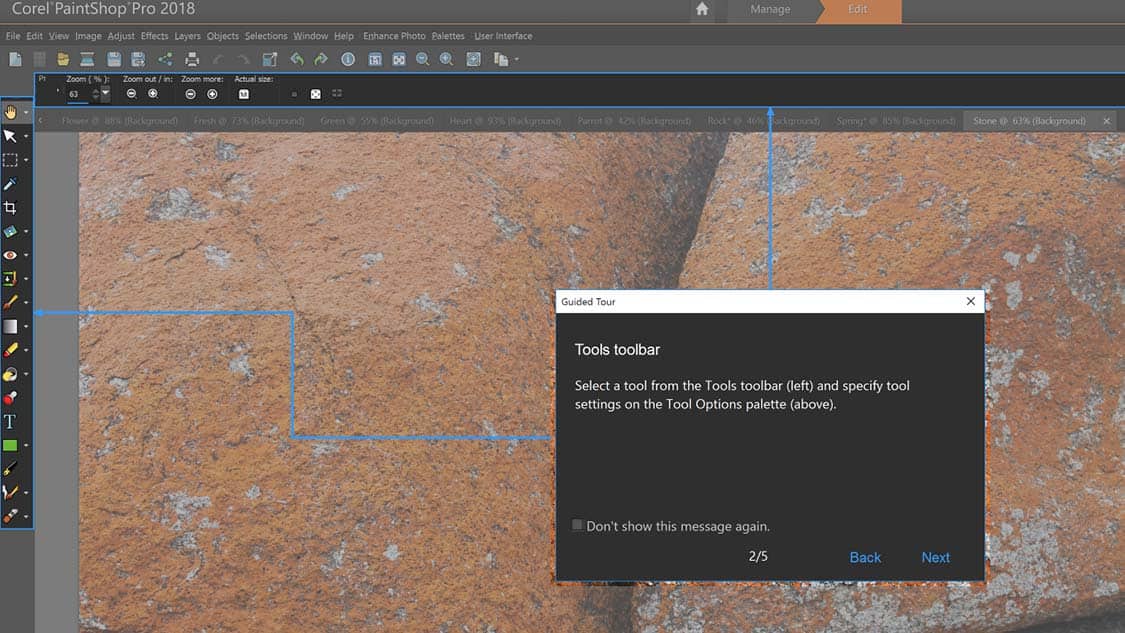Click the Print icon in toolbar
Viewport: 1125px width, 633px height.
pos(192,60)
